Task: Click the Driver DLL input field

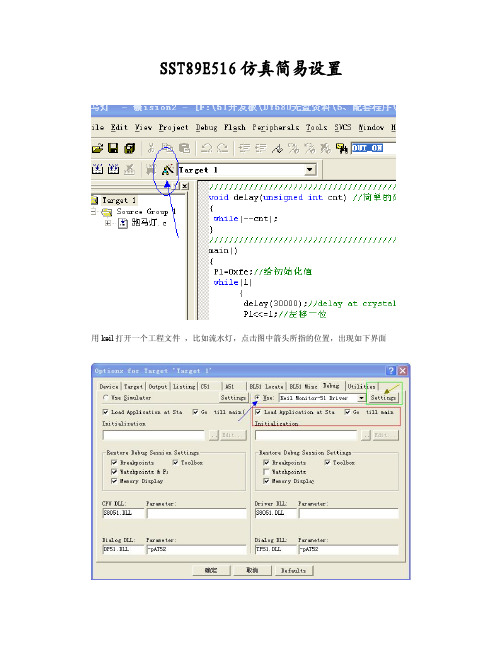Action: [276, 513]
